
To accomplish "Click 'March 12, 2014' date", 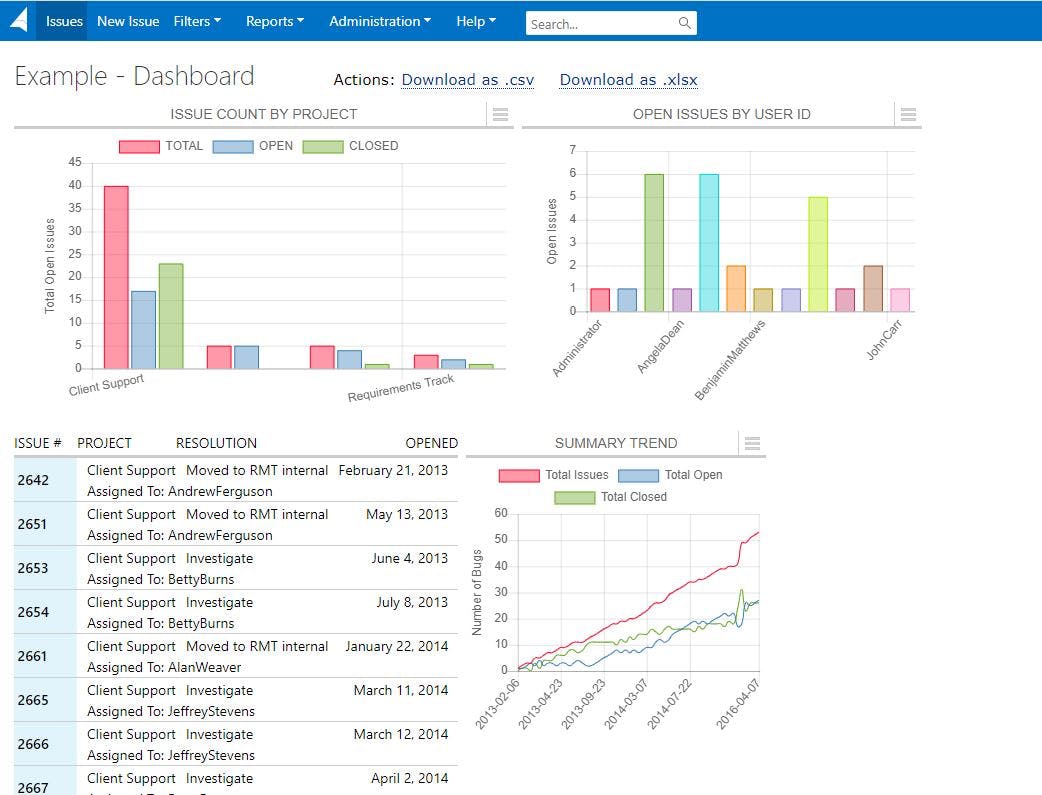I will click(x=401, y=735).
